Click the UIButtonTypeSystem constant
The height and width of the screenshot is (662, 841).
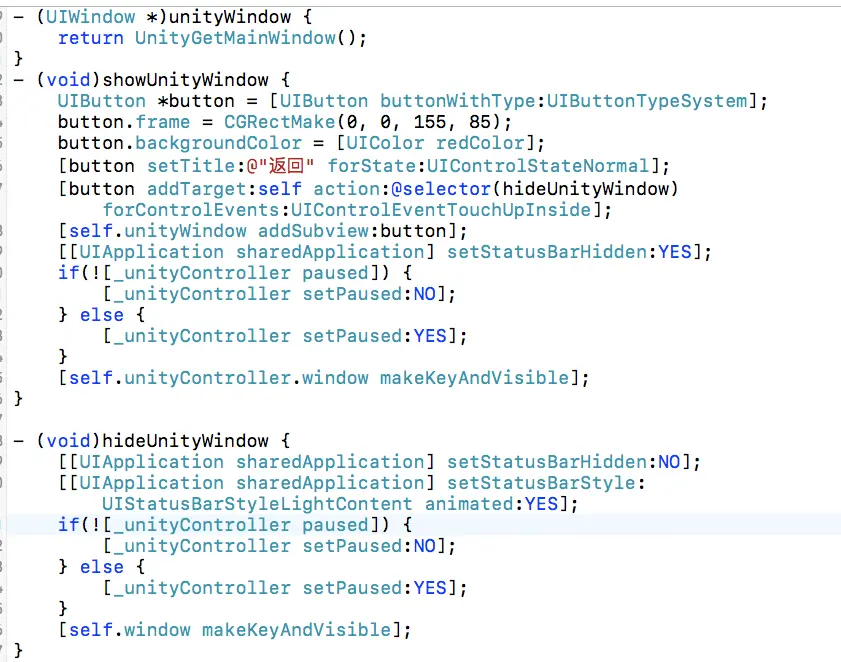pyautogui.click(x=647, y=101)
